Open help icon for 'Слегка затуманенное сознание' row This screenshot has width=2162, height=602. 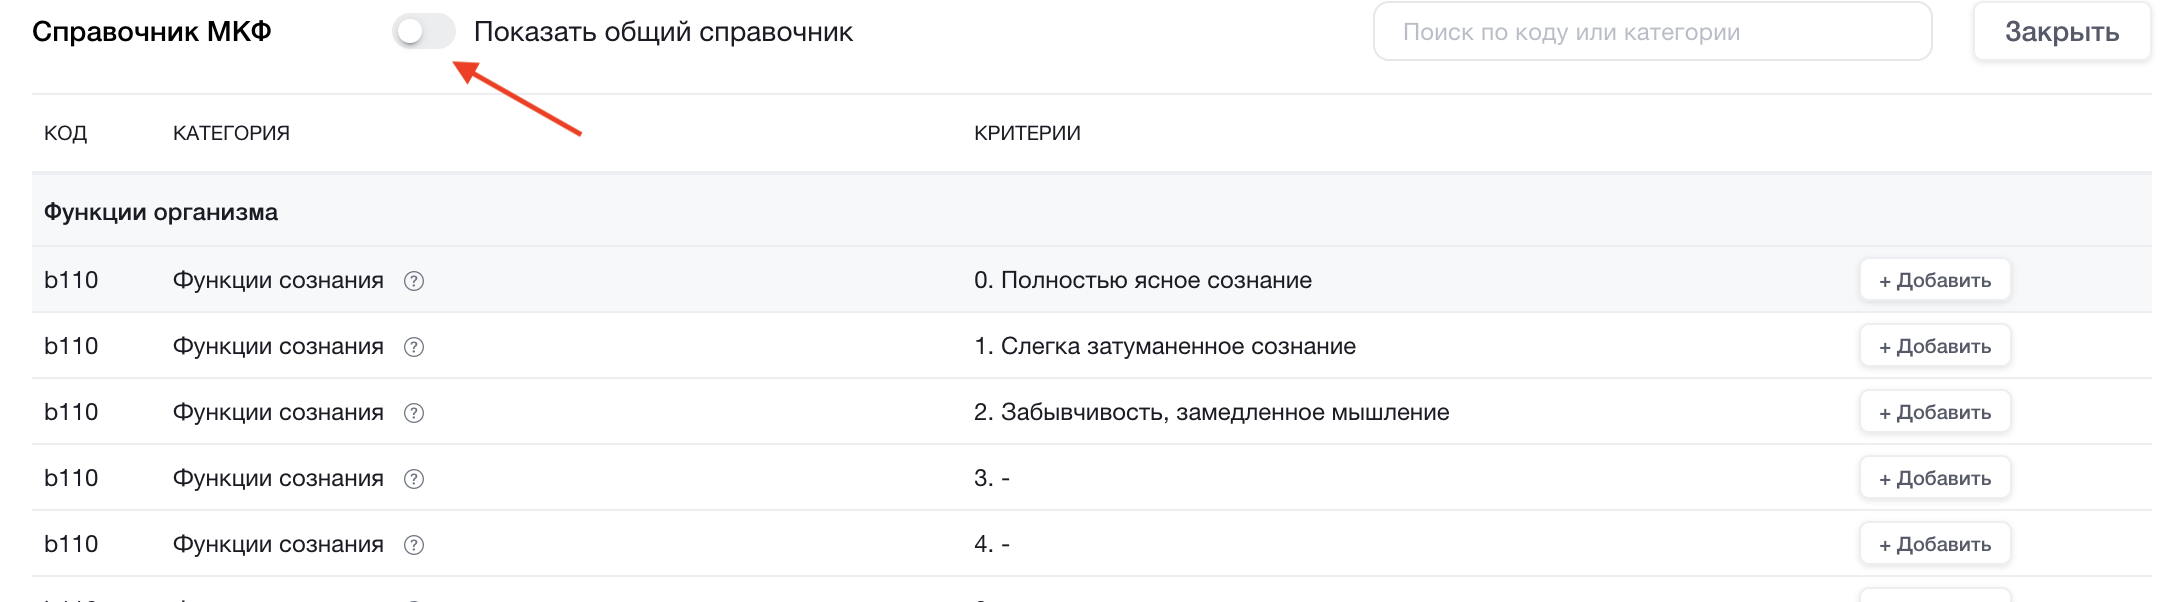click(414, 347)
